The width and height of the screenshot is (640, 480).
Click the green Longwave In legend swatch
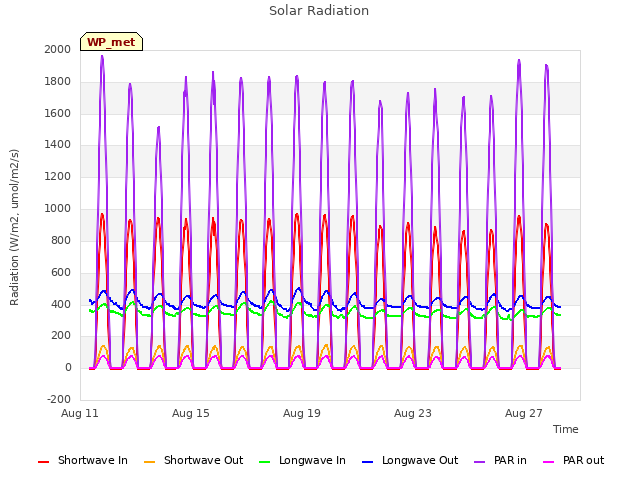pos(265,462)
